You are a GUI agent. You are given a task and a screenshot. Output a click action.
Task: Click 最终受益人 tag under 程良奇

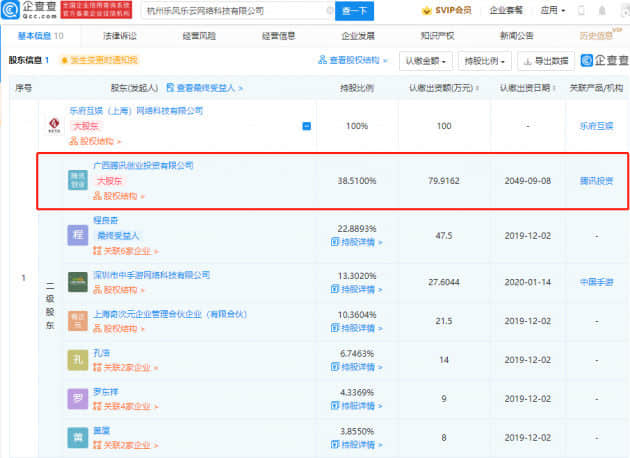(118, 236)
